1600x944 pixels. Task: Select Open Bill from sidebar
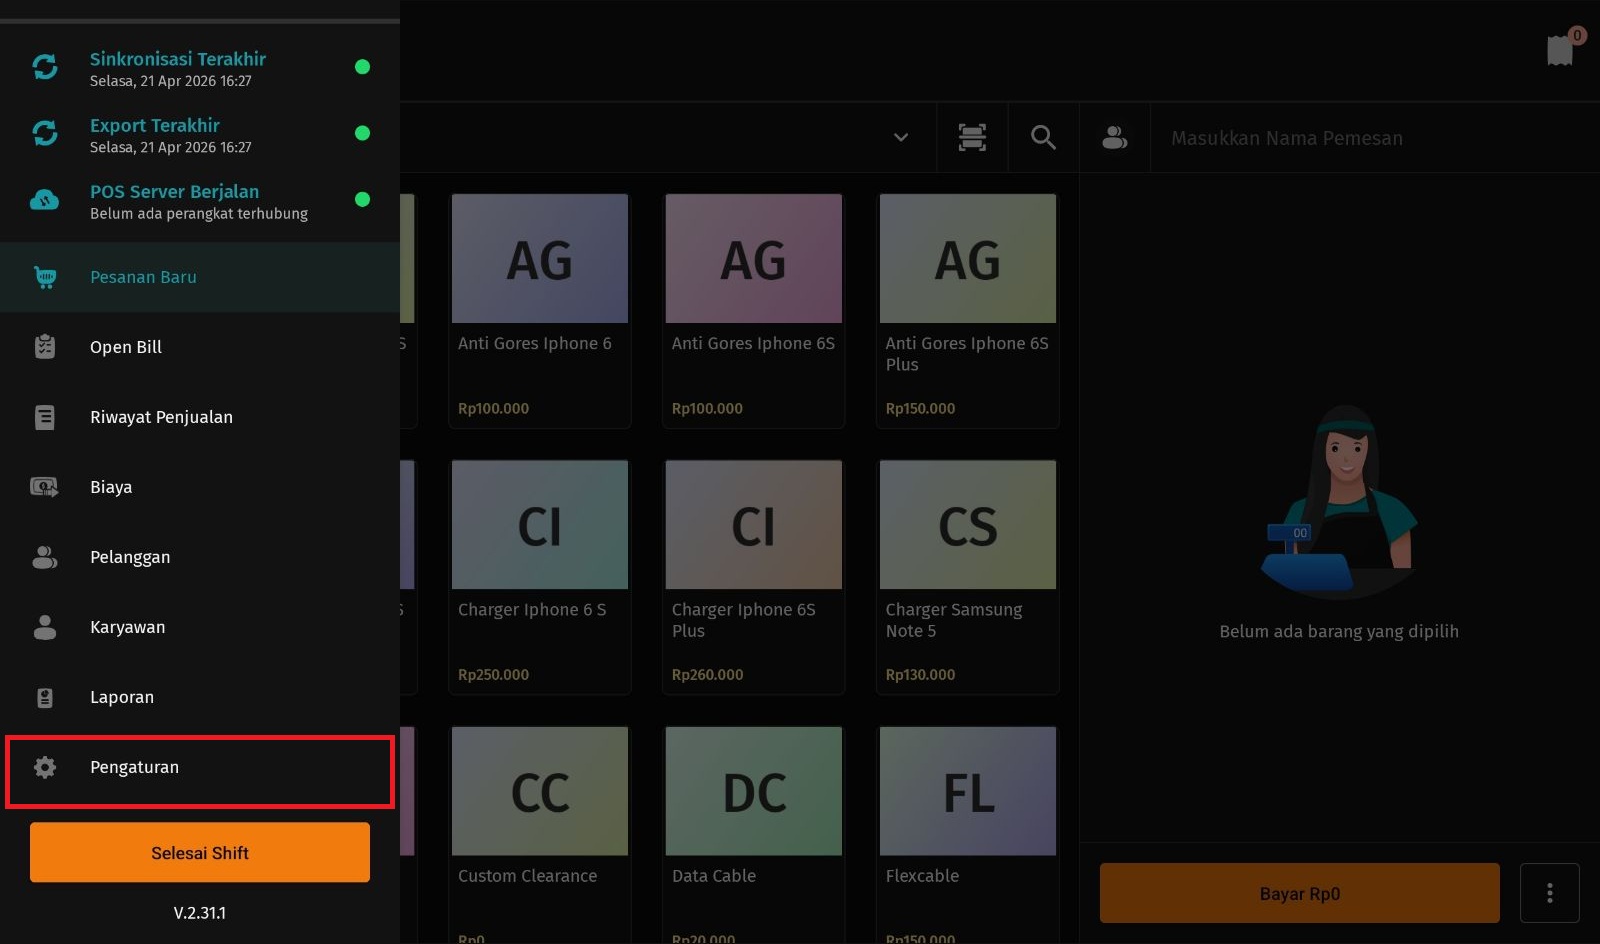tap(126, 347)
